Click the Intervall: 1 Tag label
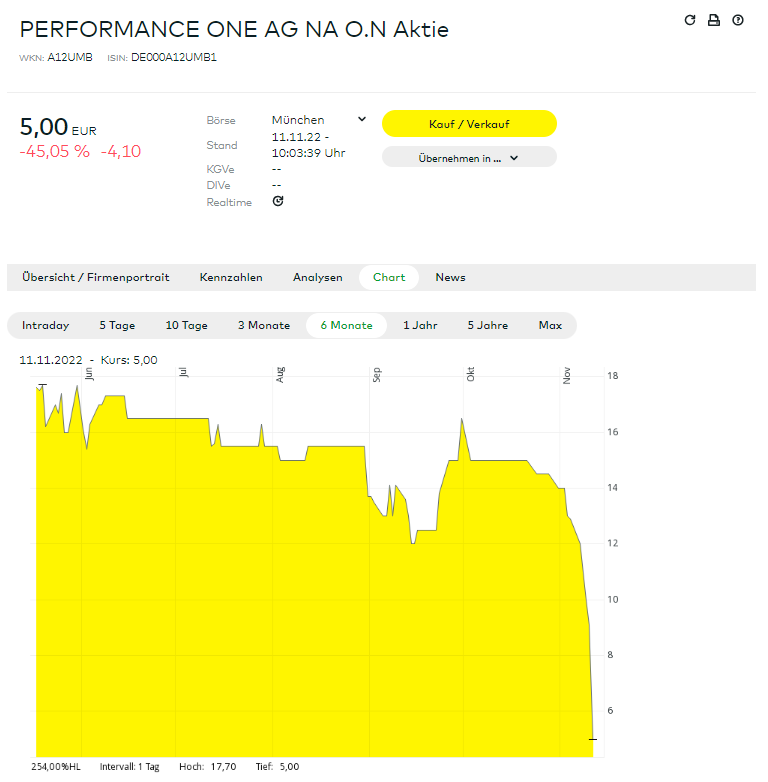The width and height of the screenshot is (768, 782). click(130, 767)
